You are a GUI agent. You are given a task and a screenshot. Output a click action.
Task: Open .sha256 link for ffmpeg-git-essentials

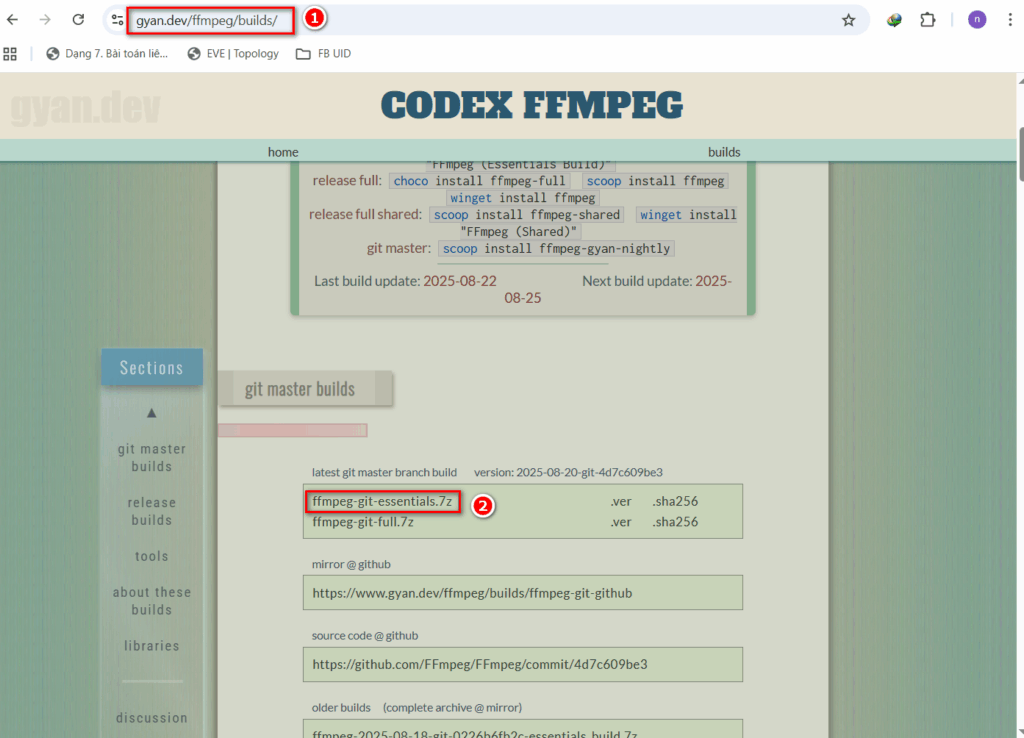pyautogui.click(x=675, y=502)
